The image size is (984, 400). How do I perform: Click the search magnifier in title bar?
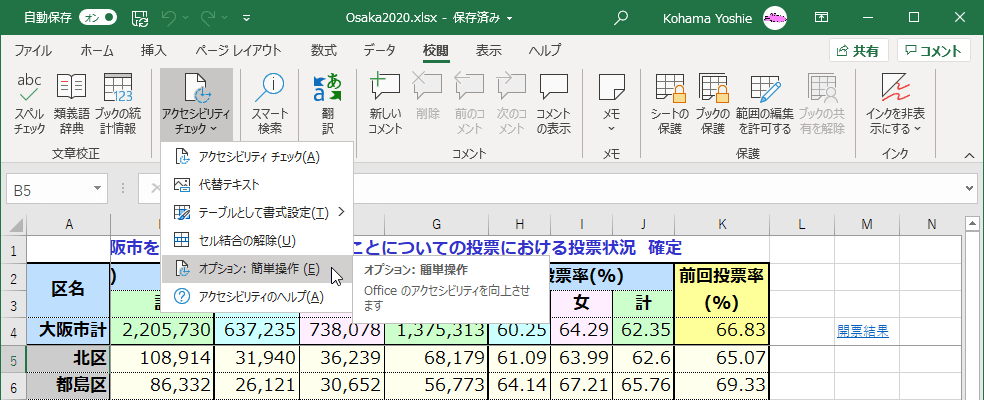pos(621,18)
